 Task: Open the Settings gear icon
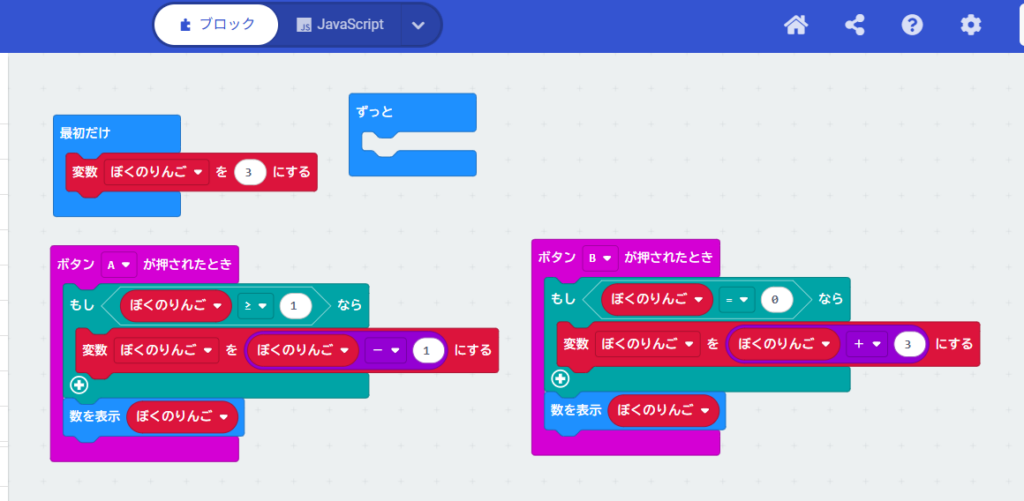pos(970,25)
